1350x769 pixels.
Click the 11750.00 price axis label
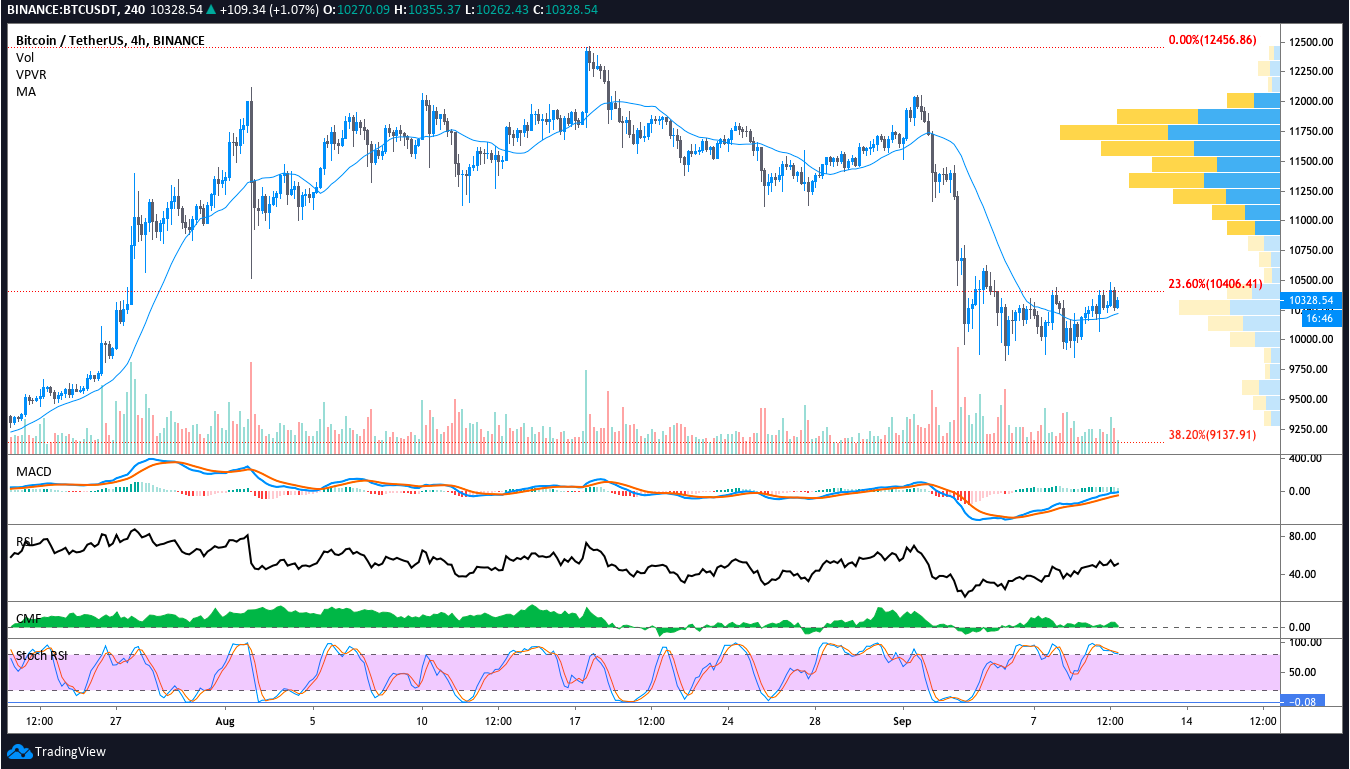(1311, 131)
